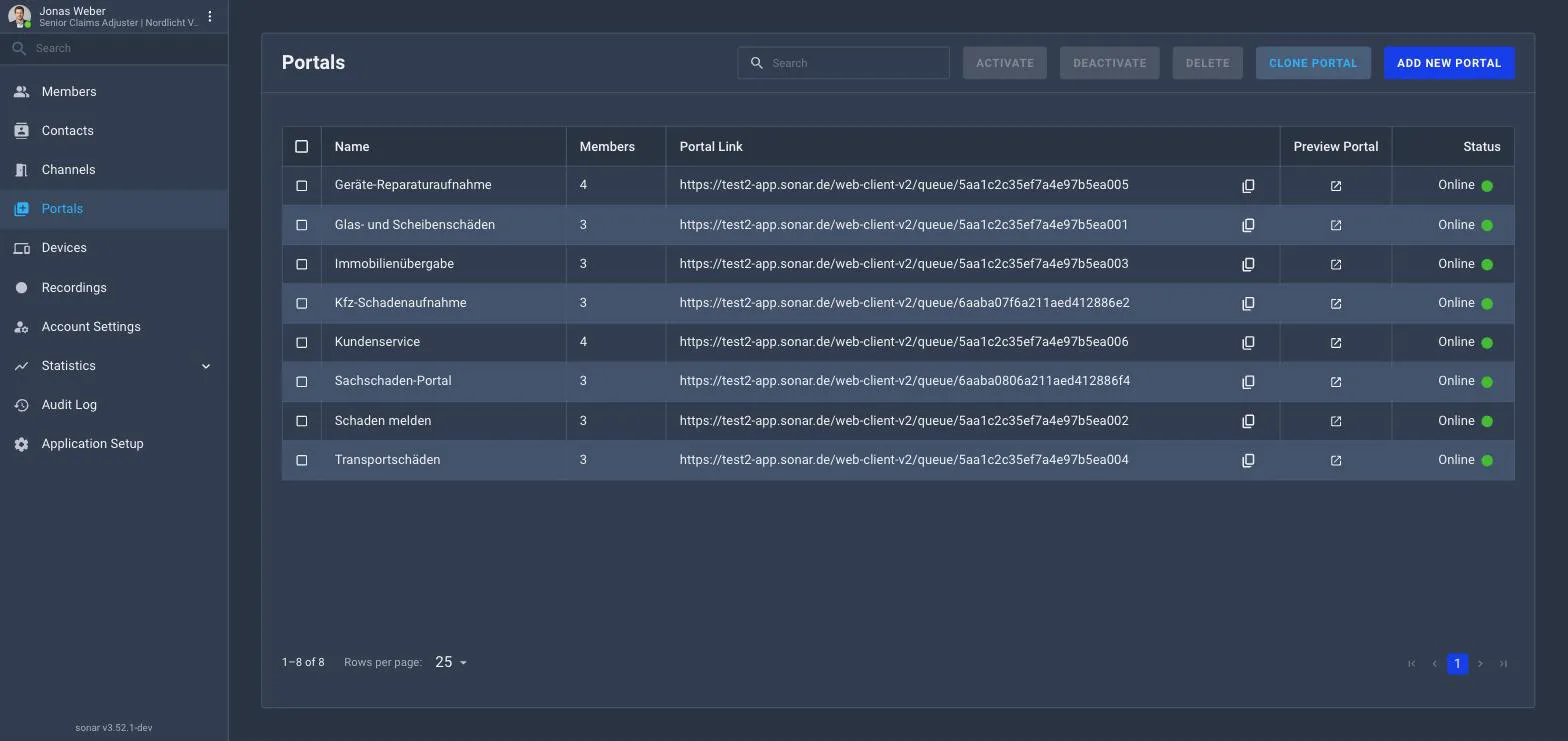The image size is (1568, 741).
Task: Sort by the Name column header
Action: [x=352, y=146]
